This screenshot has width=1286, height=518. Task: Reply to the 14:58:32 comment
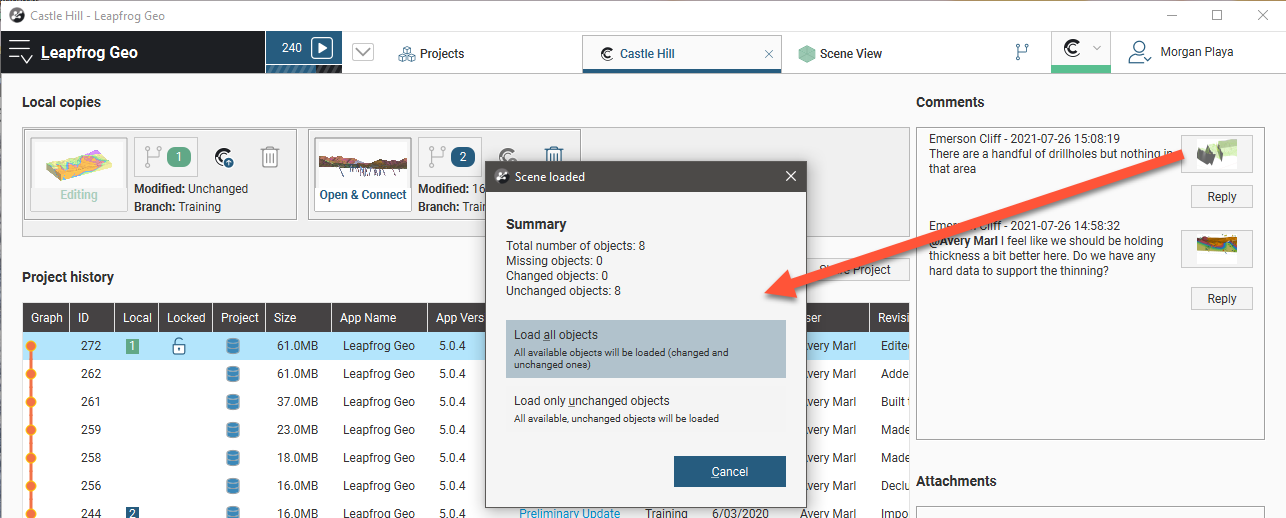click(x=1221, y=299)
